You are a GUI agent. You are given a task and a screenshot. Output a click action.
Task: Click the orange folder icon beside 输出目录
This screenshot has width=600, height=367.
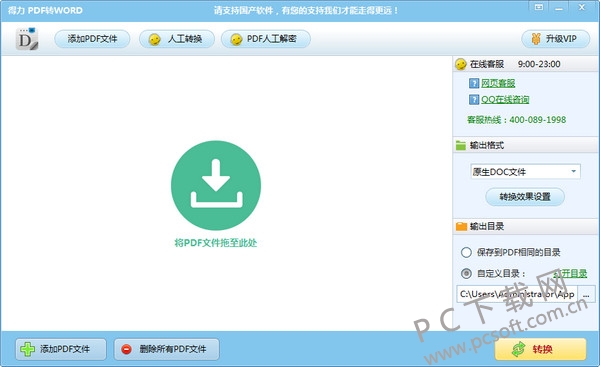coord(461,227)
